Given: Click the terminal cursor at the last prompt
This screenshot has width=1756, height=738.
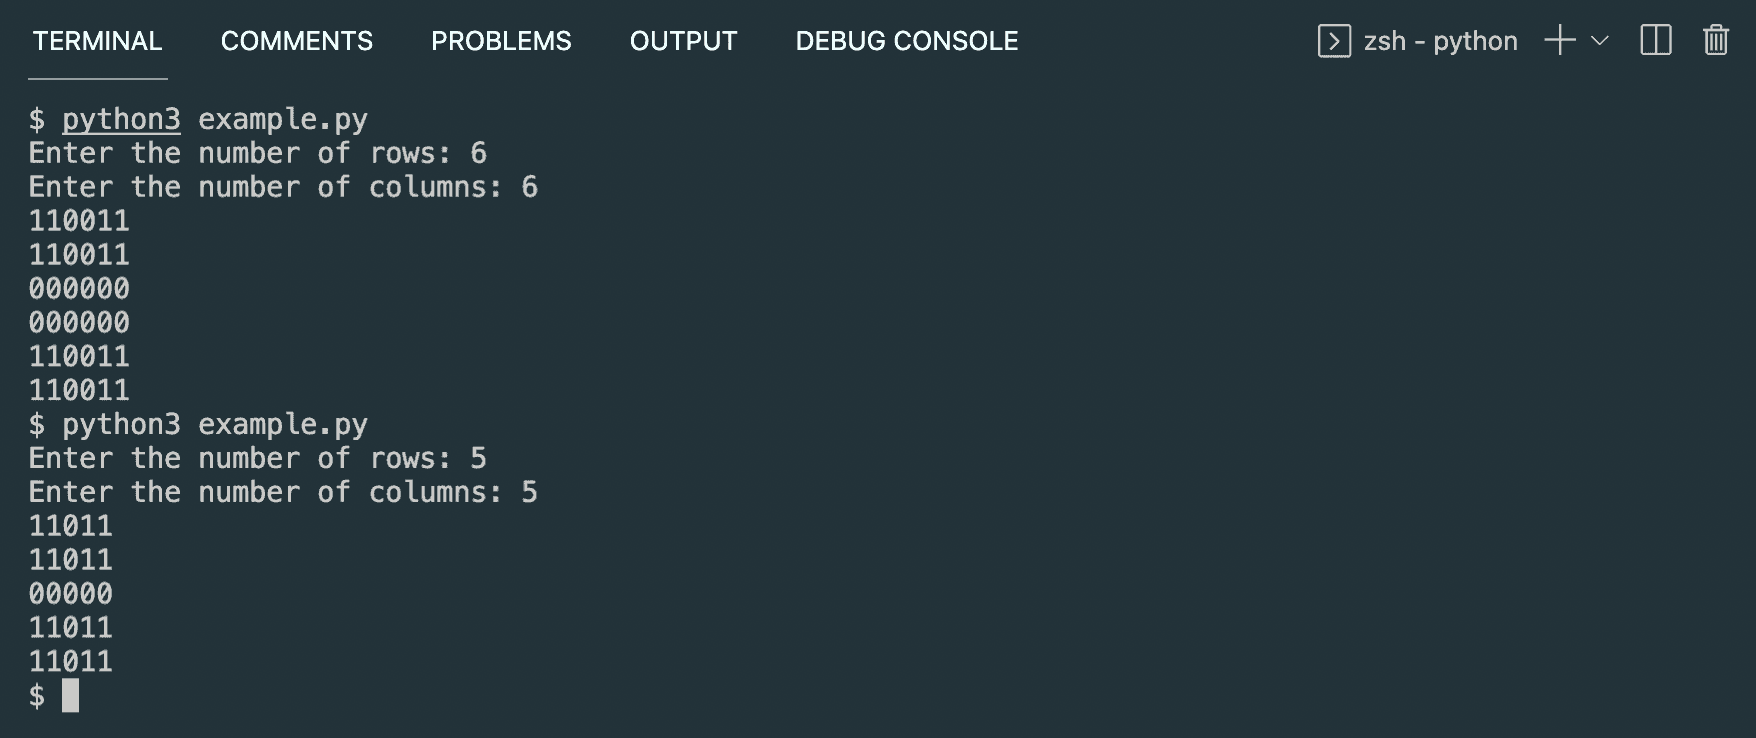Looking at the screenshot, I should click(x=70, y=695).
